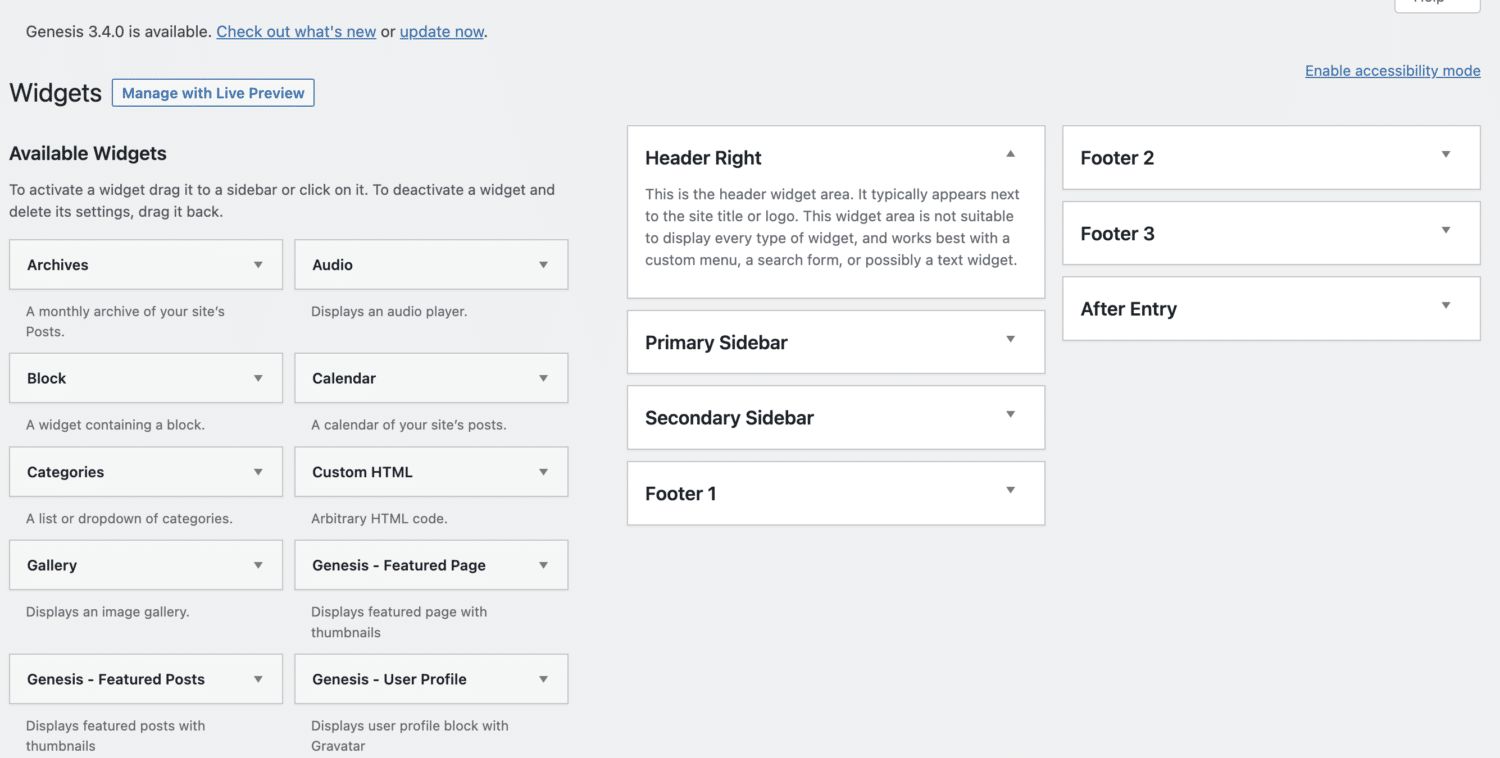Open the Genesis update now link
The height and width of the screenshot is (758, 1500).
pos(441,31)
